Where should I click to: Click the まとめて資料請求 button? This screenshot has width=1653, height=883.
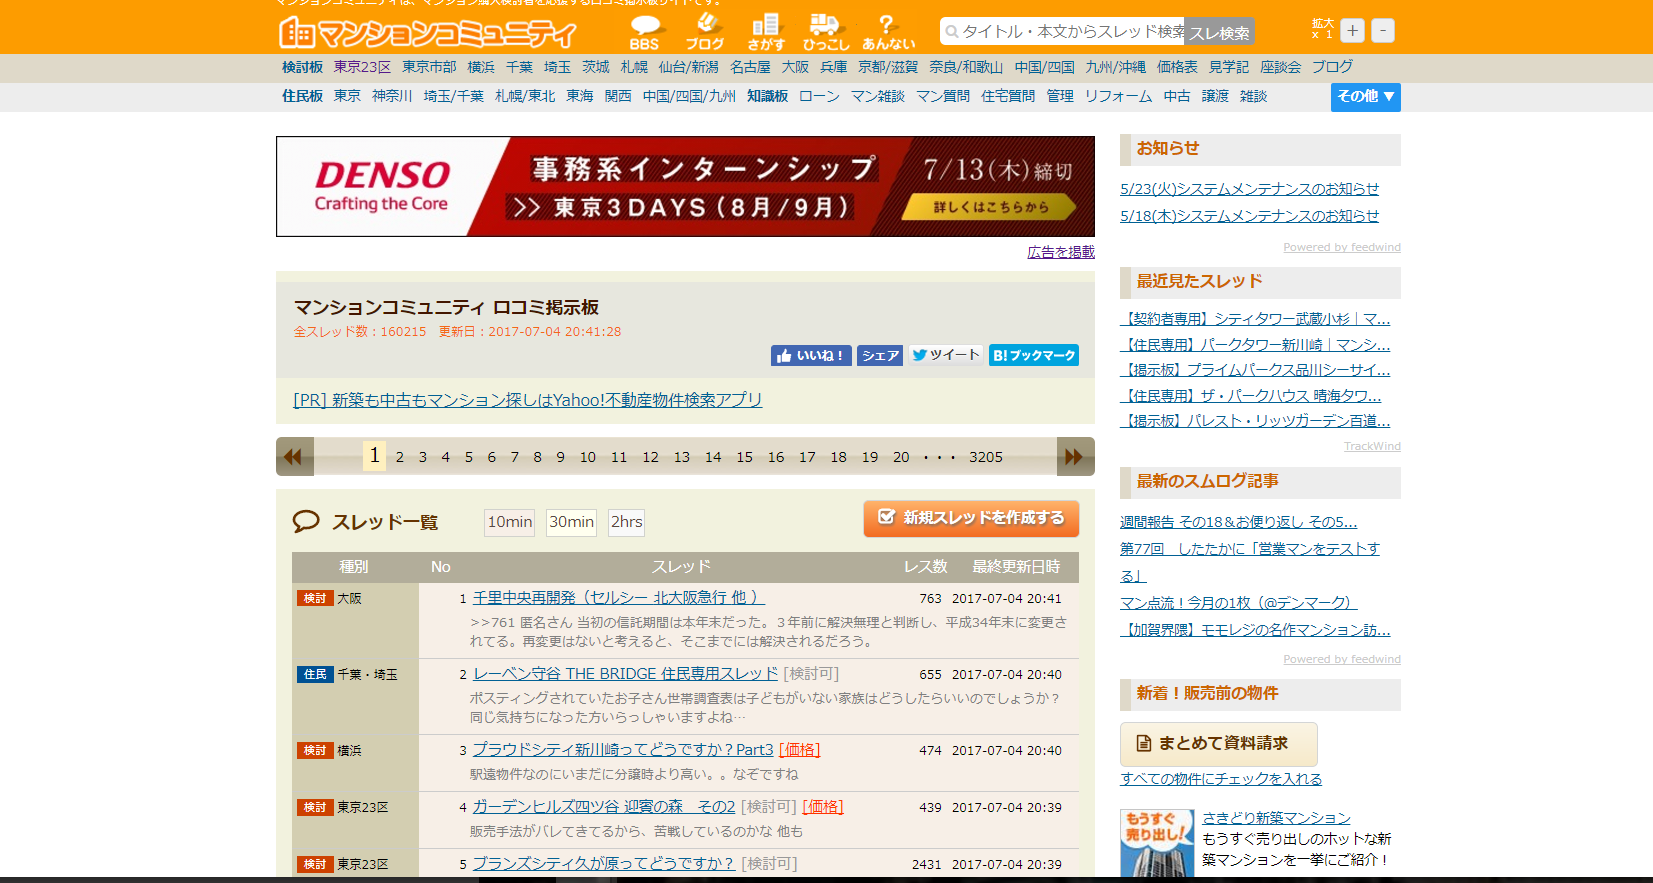click(x=1218, y=744)
